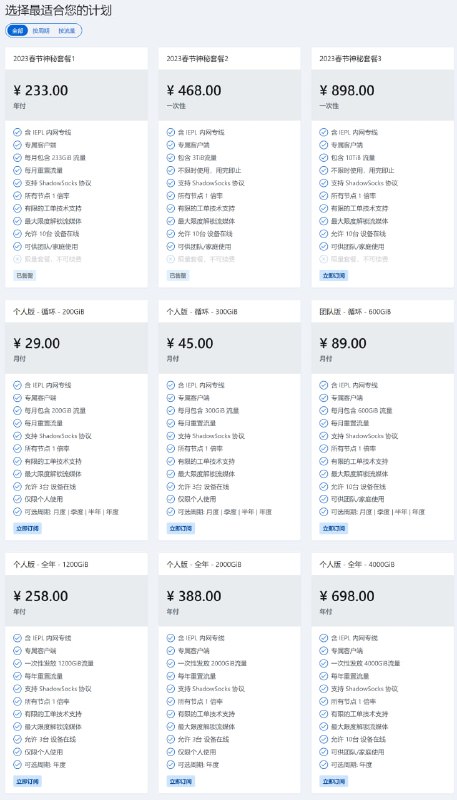Click check icon beside 一次性发放 1200GiB 流量
This screenshot has height=800, width=457.
(x=17, y=663)
